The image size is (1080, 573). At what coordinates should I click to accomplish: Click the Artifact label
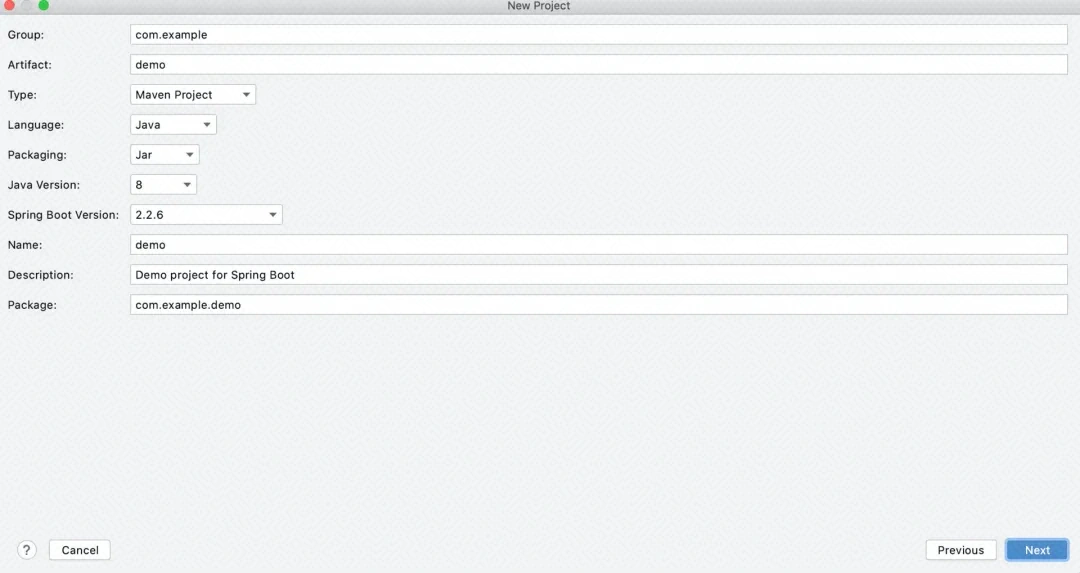[30, 65]
